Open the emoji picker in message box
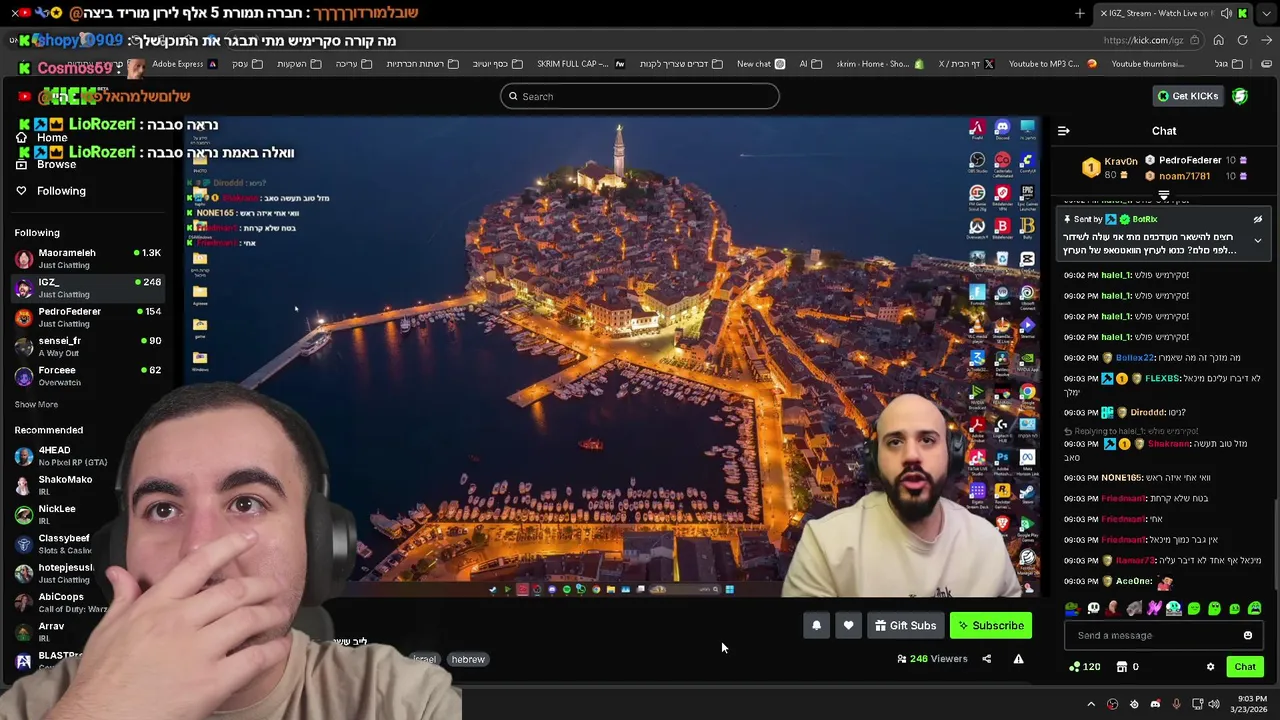This screenshot has width=1280, height=720. [x=1247, y=635]
